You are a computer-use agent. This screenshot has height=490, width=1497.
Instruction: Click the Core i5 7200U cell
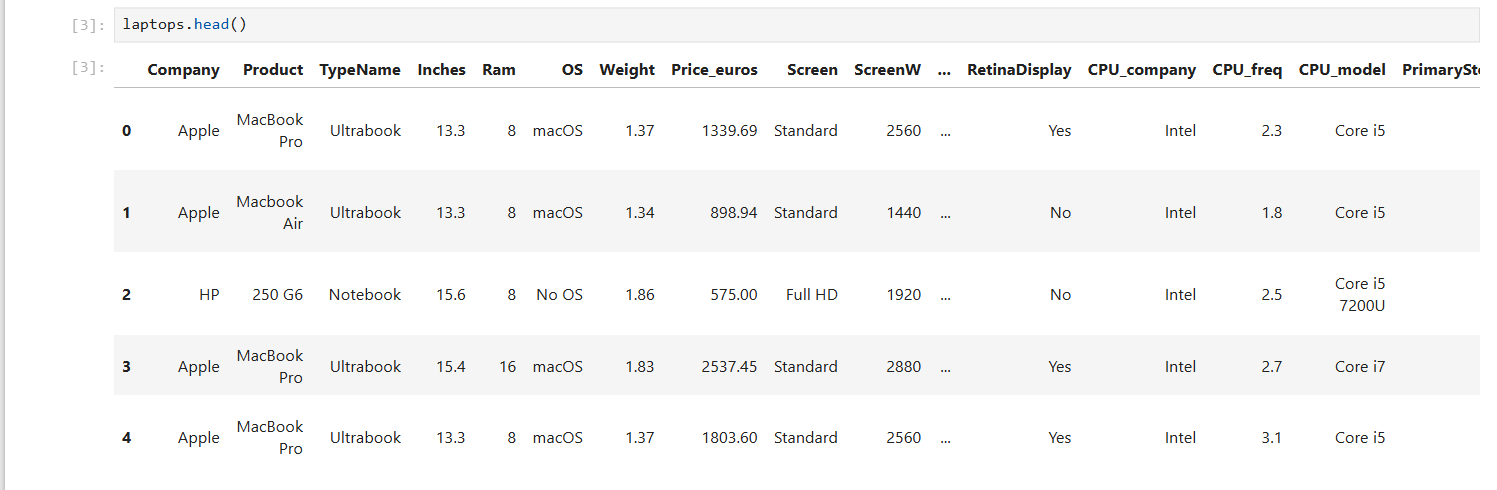1360,295
